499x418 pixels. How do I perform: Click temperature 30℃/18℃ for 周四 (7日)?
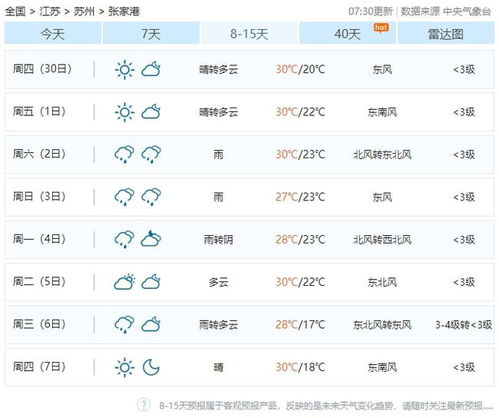[x=300, y=367]
